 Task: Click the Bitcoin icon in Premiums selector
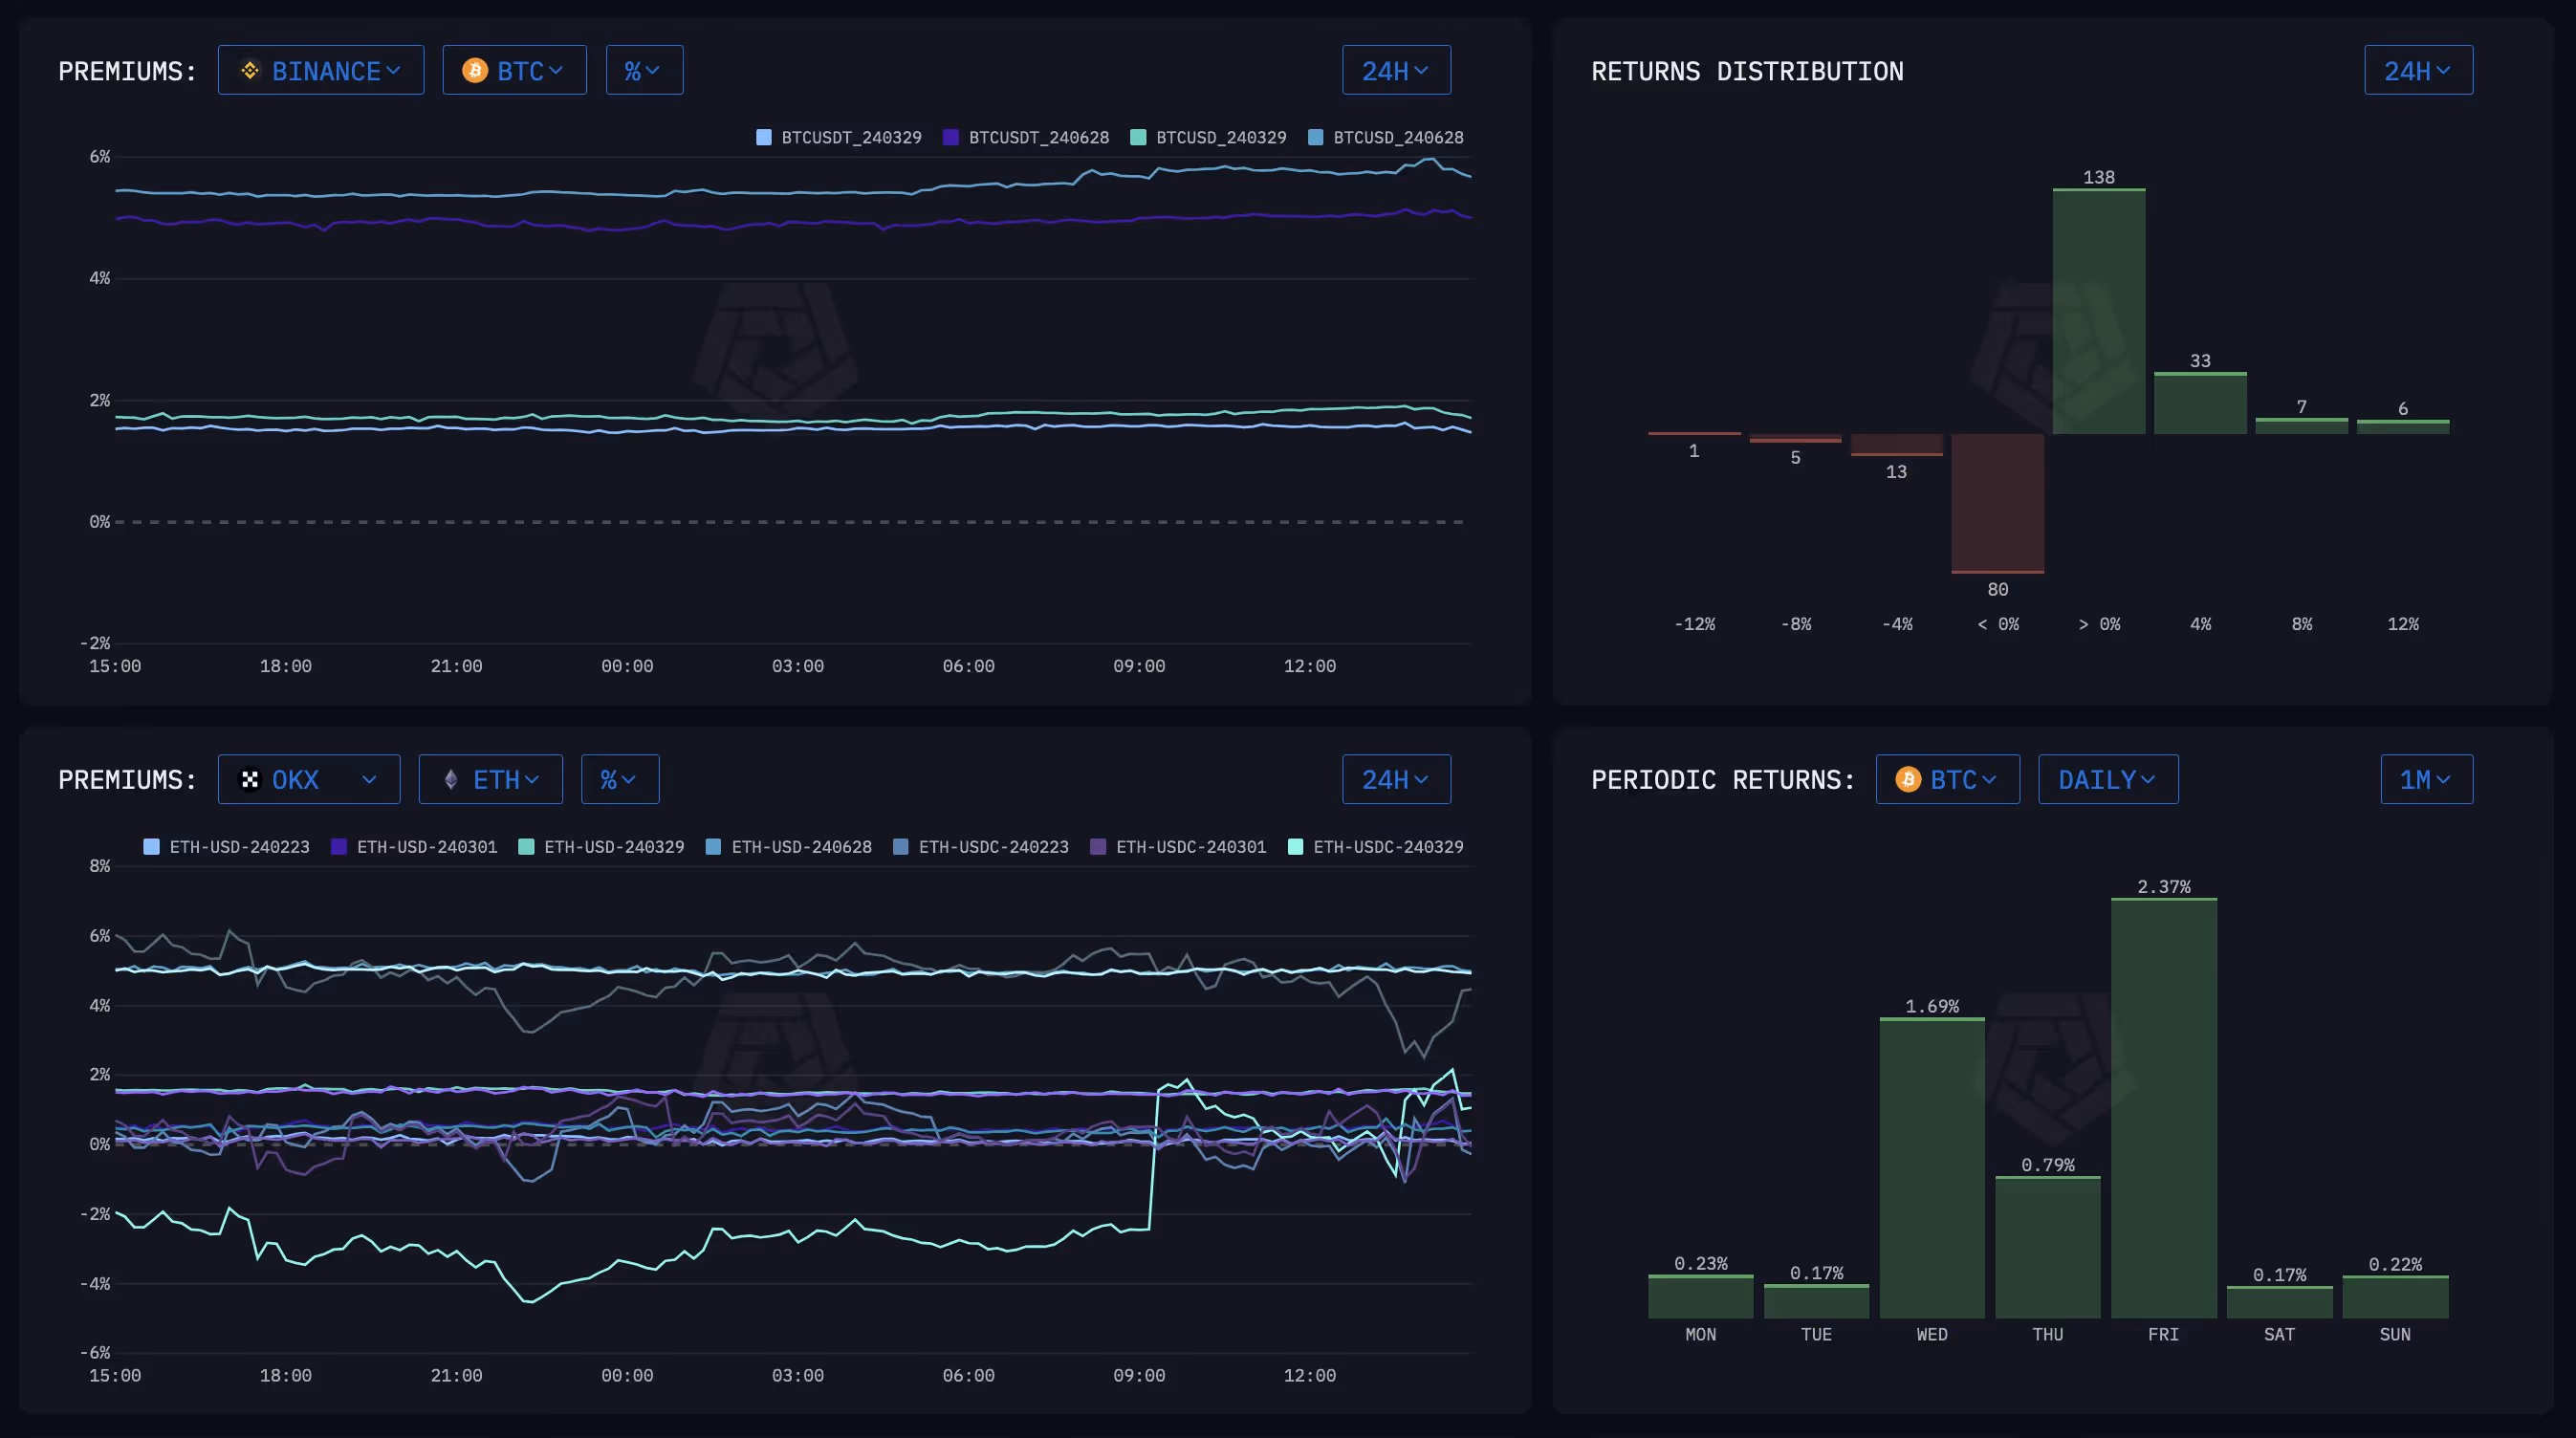474,70
